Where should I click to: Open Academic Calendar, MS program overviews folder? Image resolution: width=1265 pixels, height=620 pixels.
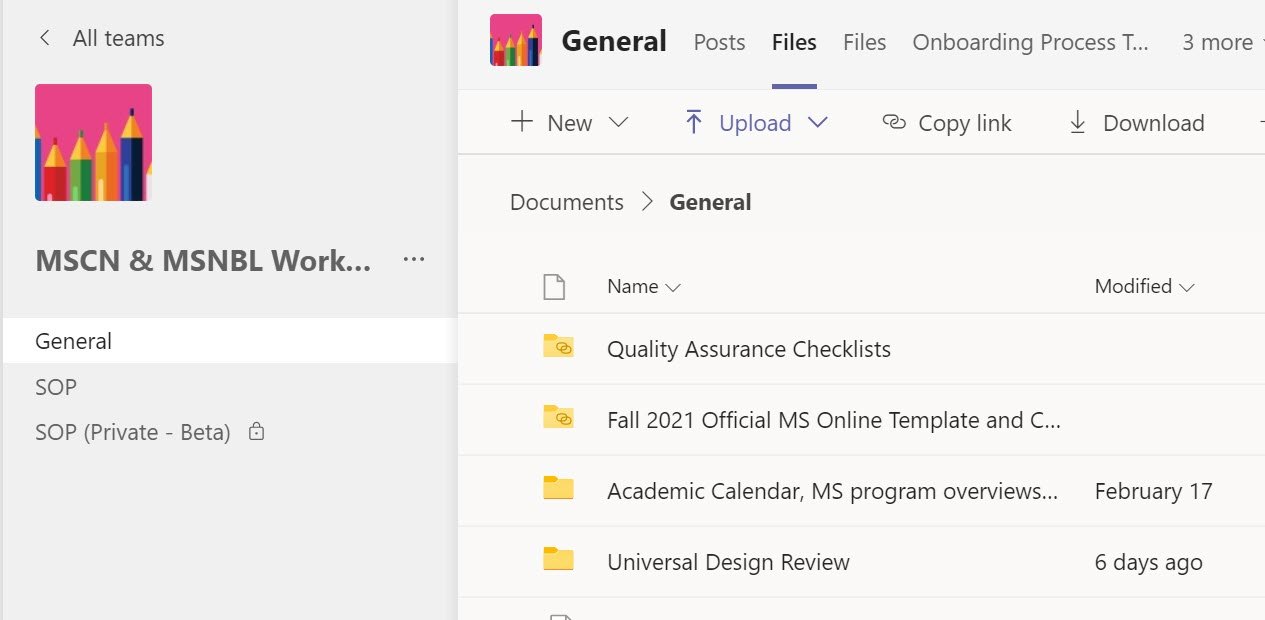pyautogui.click(x=832, y=491)
